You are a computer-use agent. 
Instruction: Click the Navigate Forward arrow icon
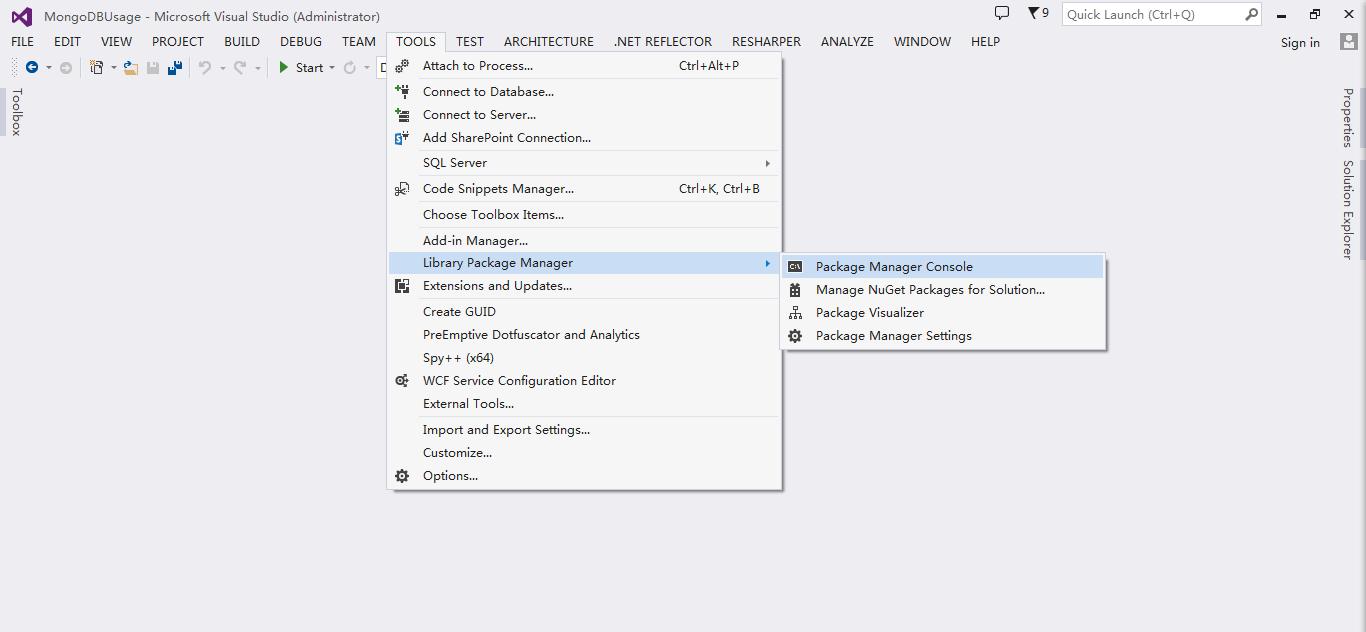point(66,67)
